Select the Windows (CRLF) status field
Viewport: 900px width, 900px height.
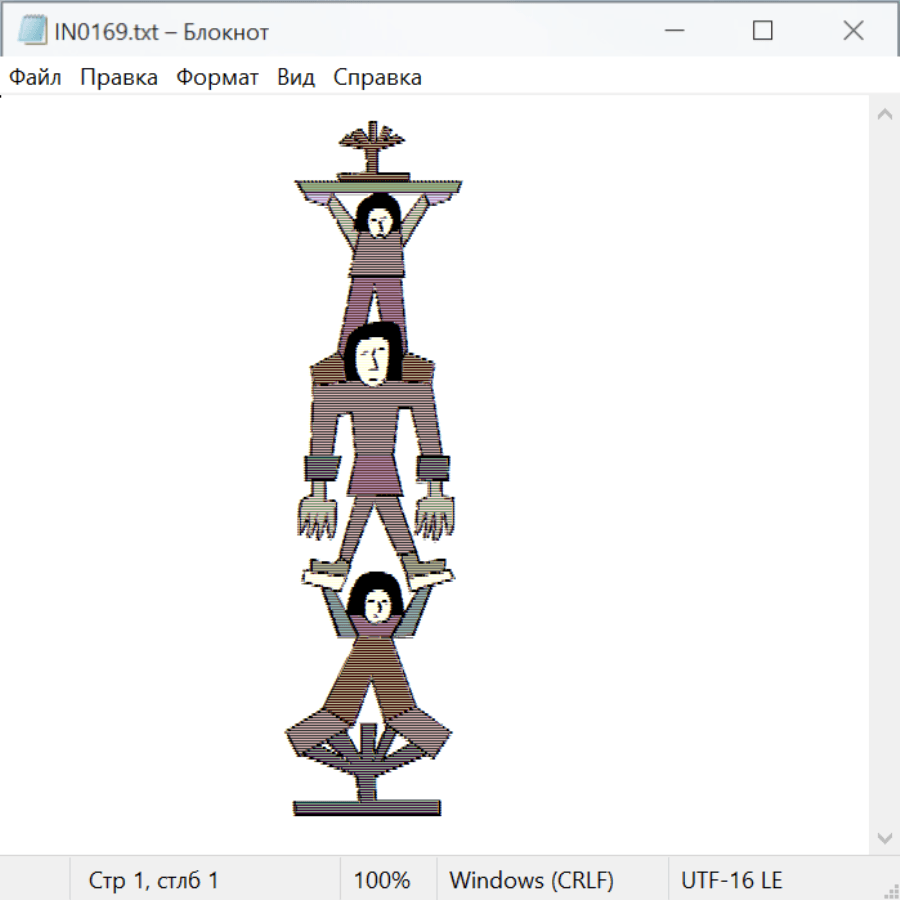[531, 880]
